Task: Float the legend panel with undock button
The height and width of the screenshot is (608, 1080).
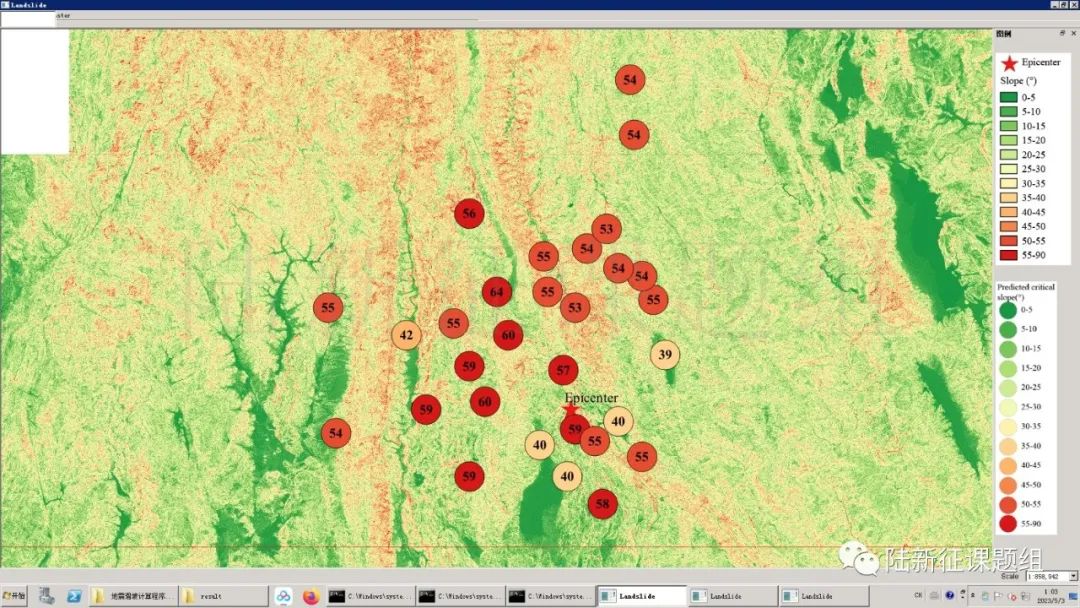Action: coord(1061,33)
